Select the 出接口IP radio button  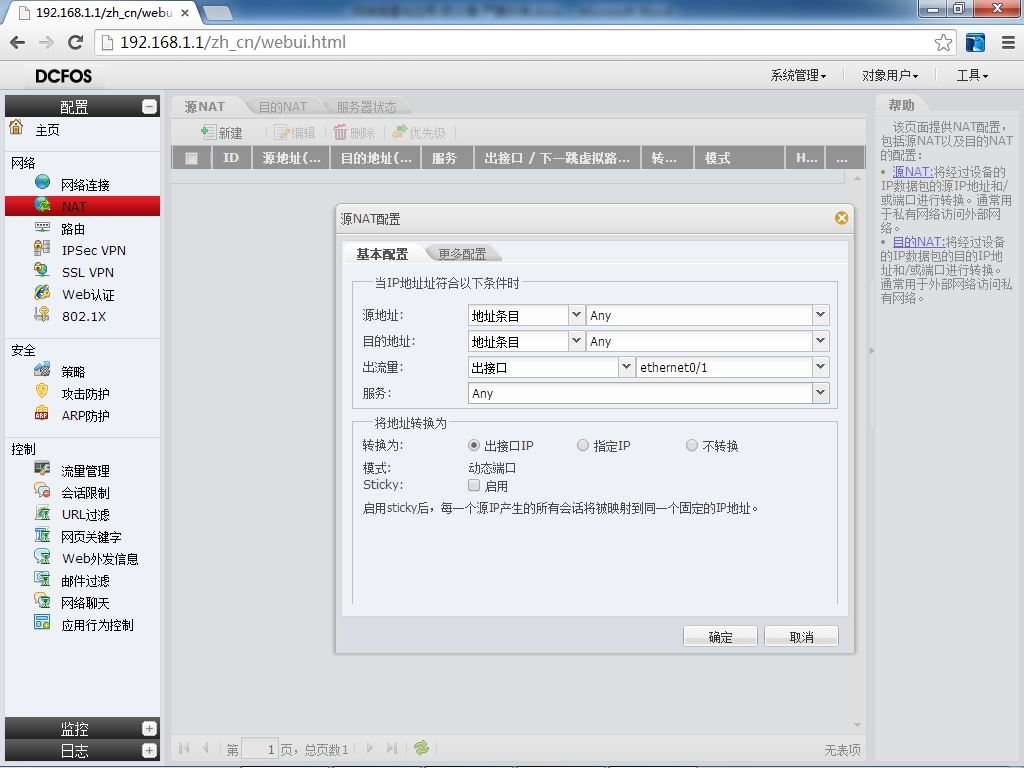(x=474, y=445)
